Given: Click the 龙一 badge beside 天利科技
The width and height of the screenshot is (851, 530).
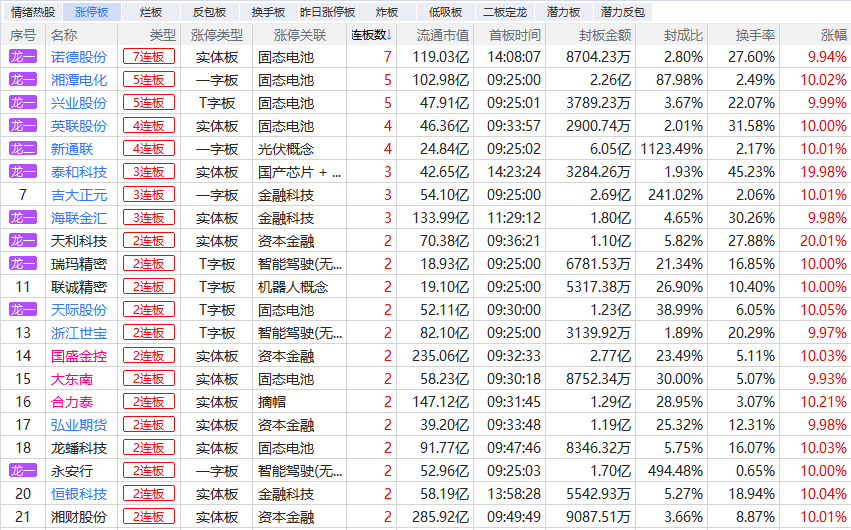Looking at the screenshot, I should pos(23,241).
